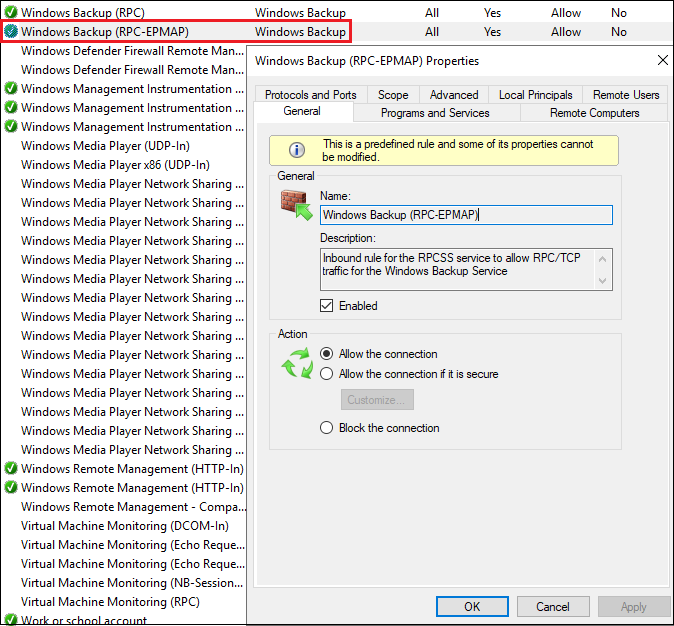Open the Remote Computers tab
Image resolution: width=674 pixels, height=626 pixels.
click(594, 113)
